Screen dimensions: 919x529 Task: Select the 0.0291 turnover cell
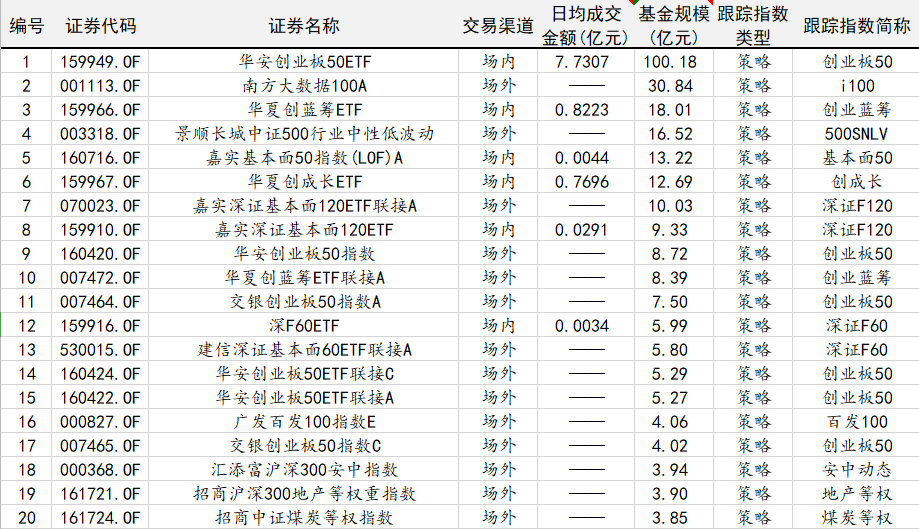(586, 230)
